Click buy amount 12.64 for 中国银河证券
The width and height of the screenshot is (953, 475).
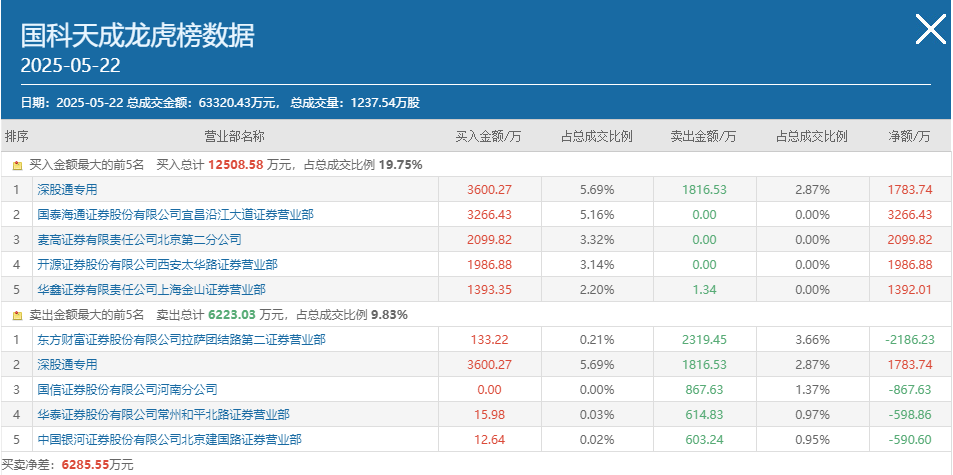489,440
